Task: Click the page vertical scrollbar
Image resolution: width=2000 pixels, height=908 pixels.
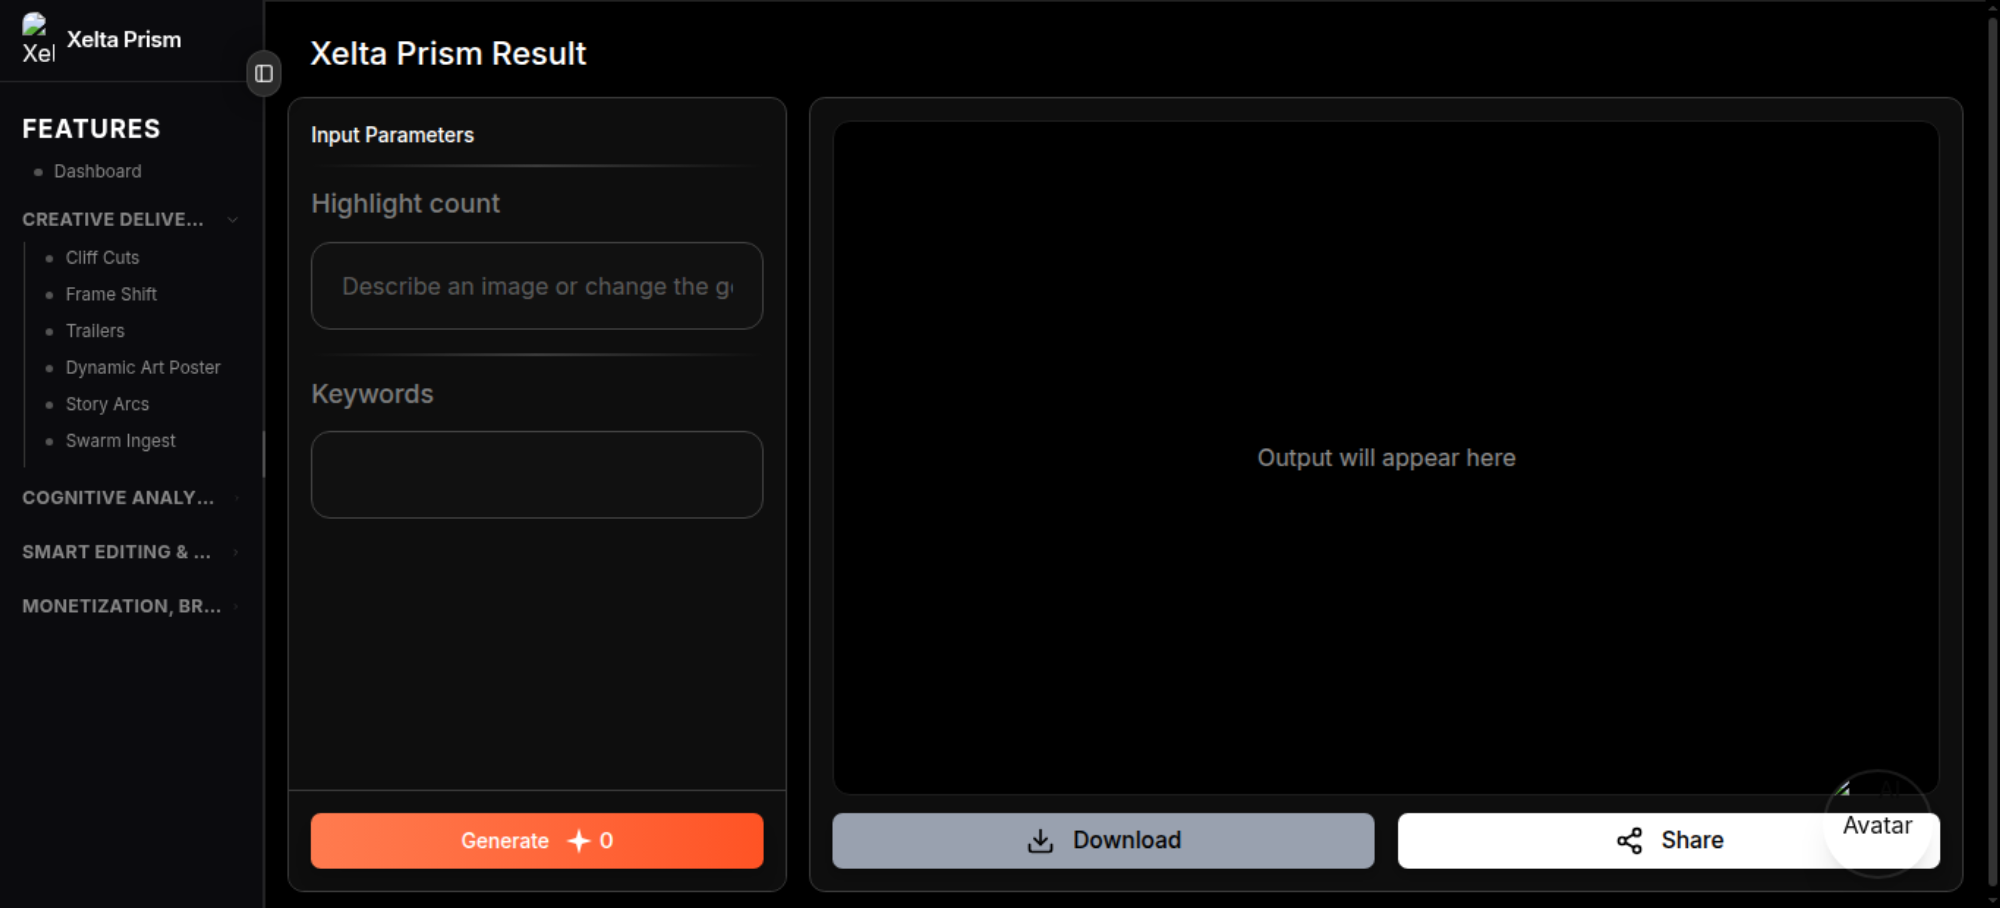Action: [1992, 454]
